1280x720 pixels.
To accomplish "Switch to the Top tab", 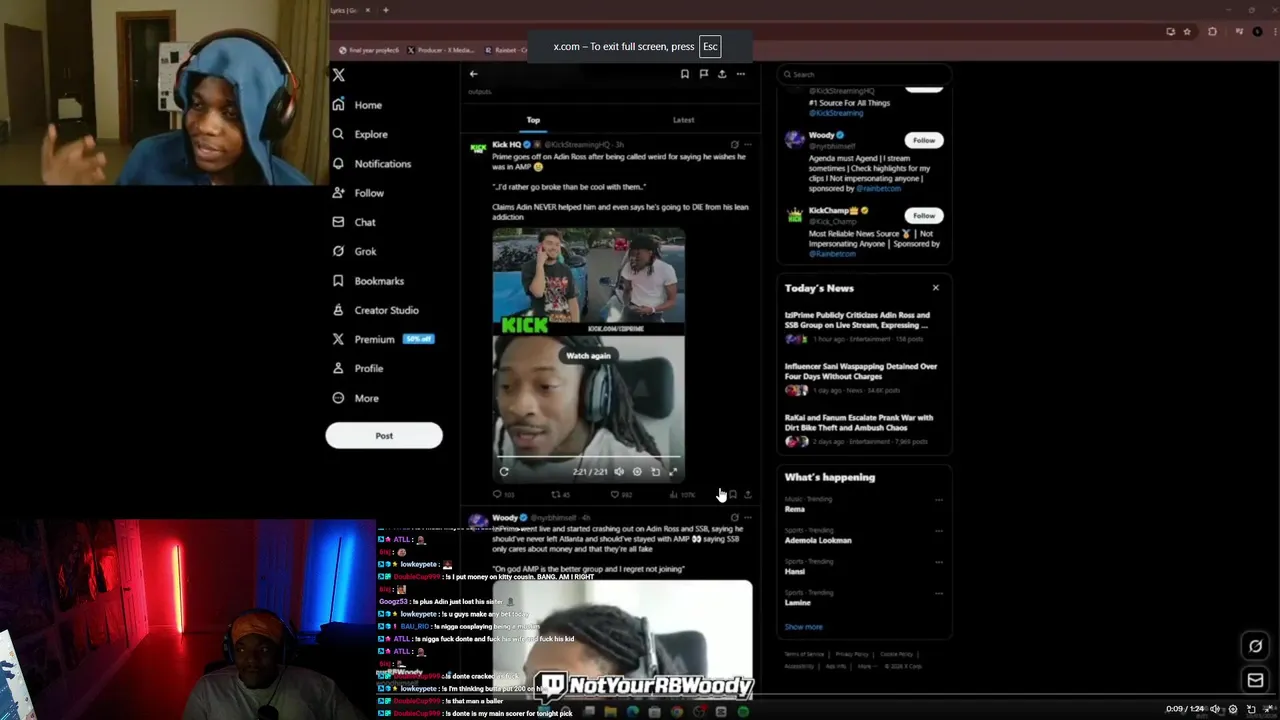I will pyautogui.click(x=534, y=120).
